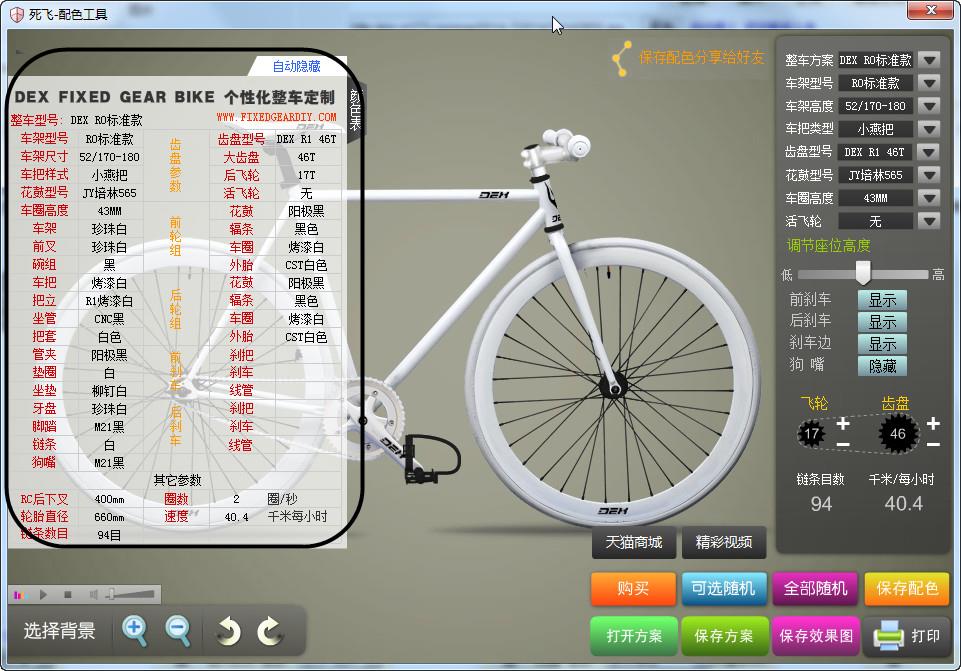
Task: Click the 购买 button
Action: point(633,588)
